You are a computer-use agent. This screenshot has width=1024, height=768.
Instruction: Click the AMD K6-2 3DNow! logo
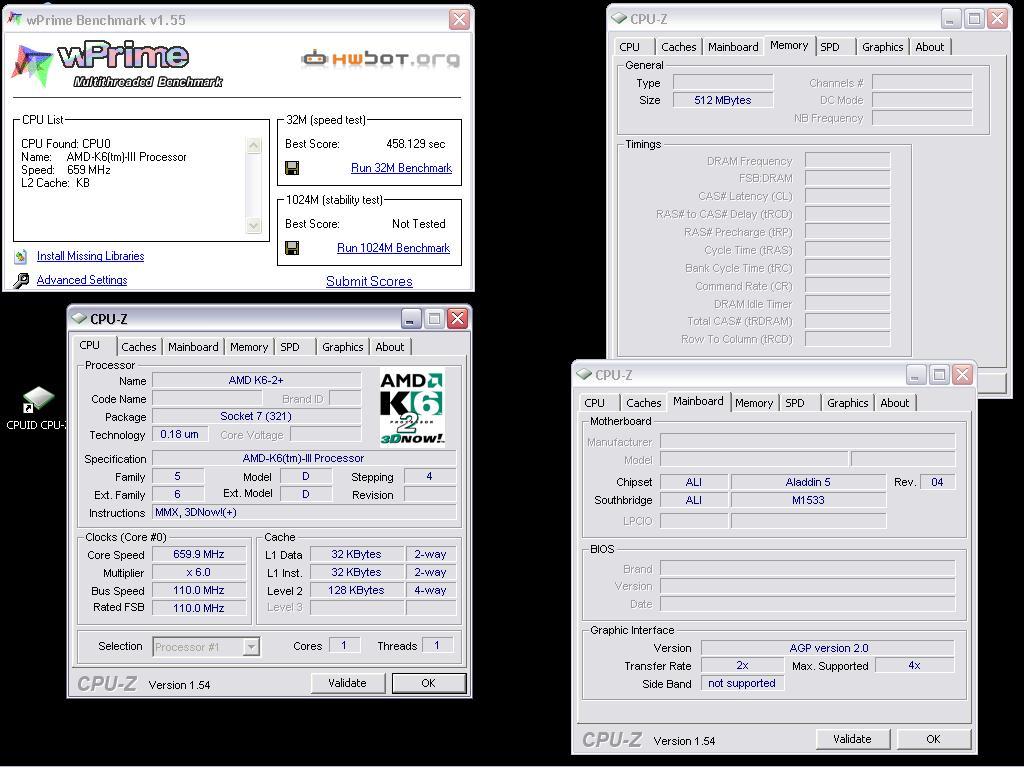click(412, 408)
